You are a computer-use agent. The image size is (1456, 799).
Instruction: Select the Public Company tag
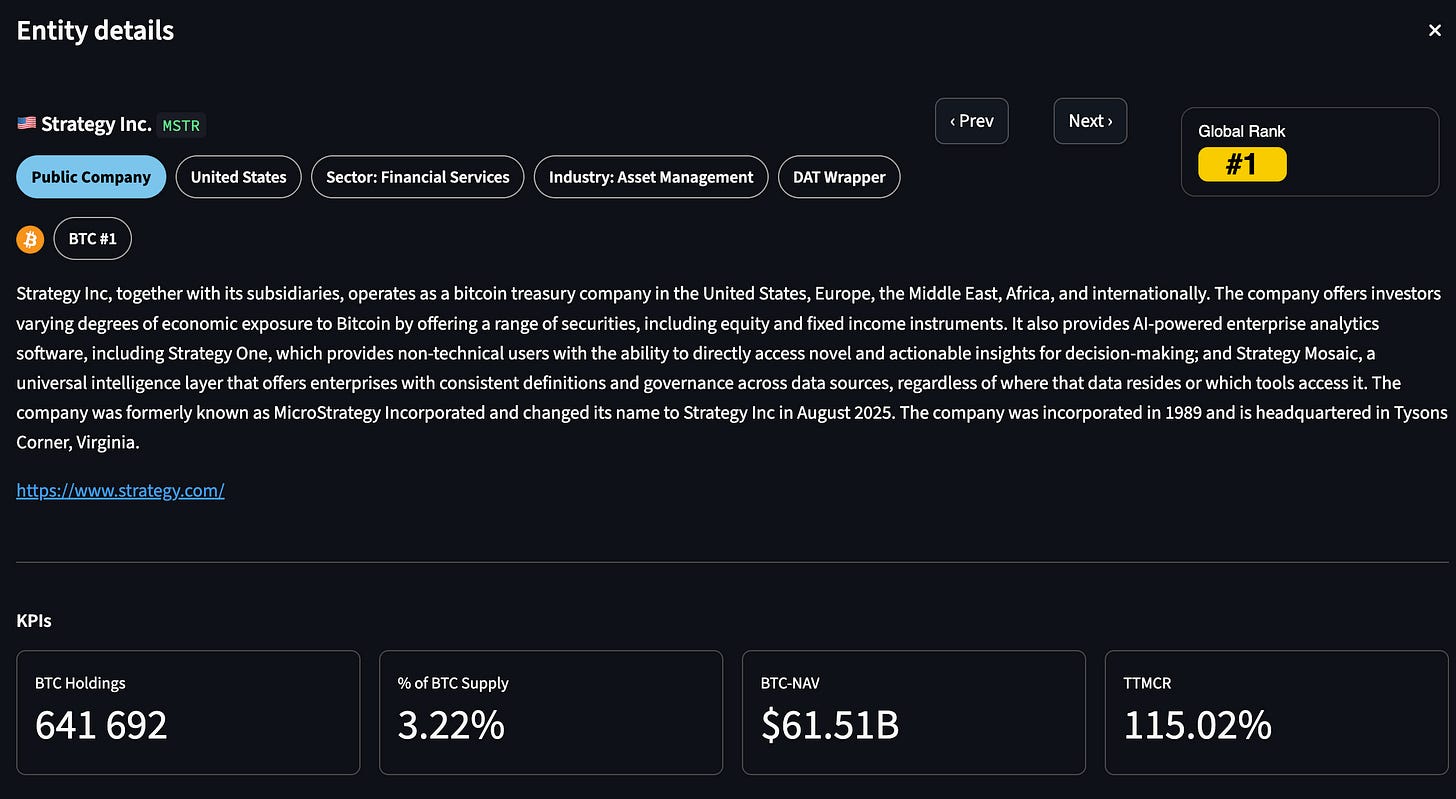[x=91, y=177]
